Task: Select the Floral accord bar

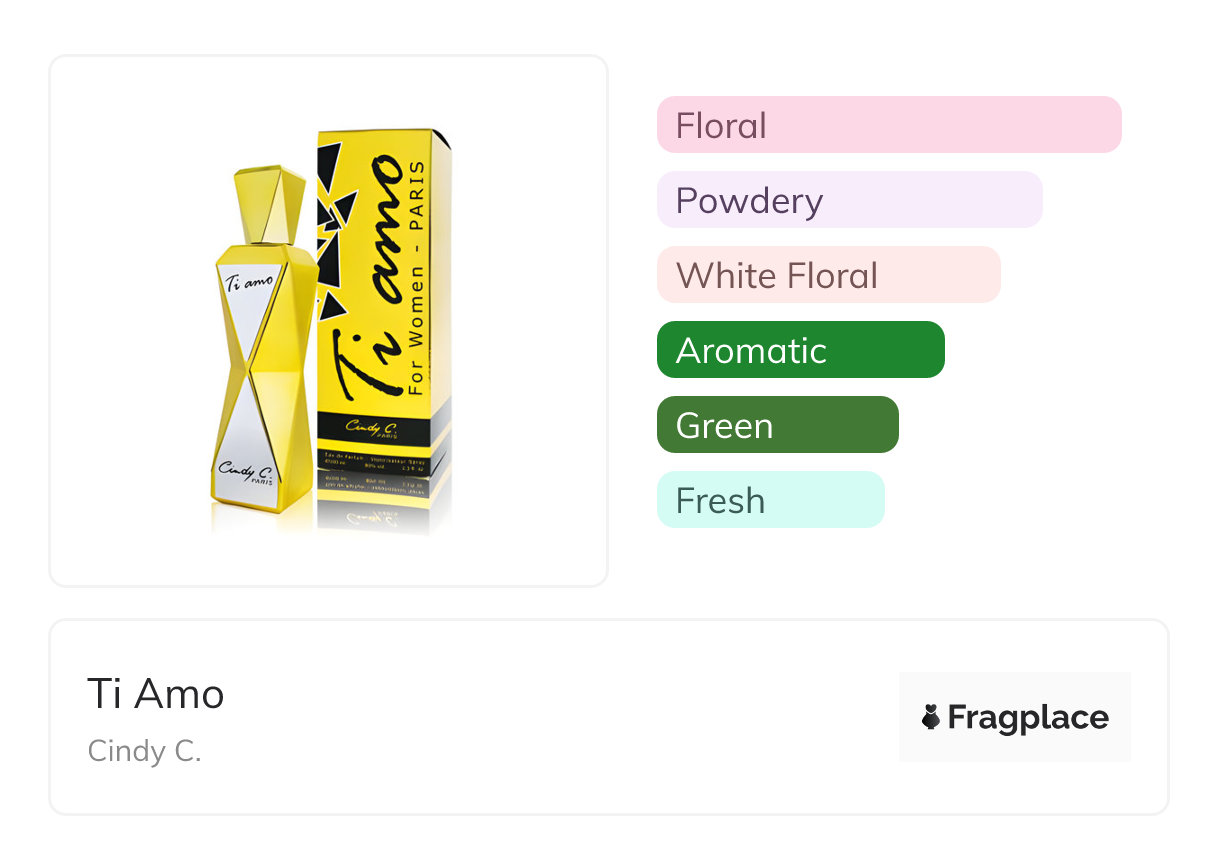Action: (888, 125)
